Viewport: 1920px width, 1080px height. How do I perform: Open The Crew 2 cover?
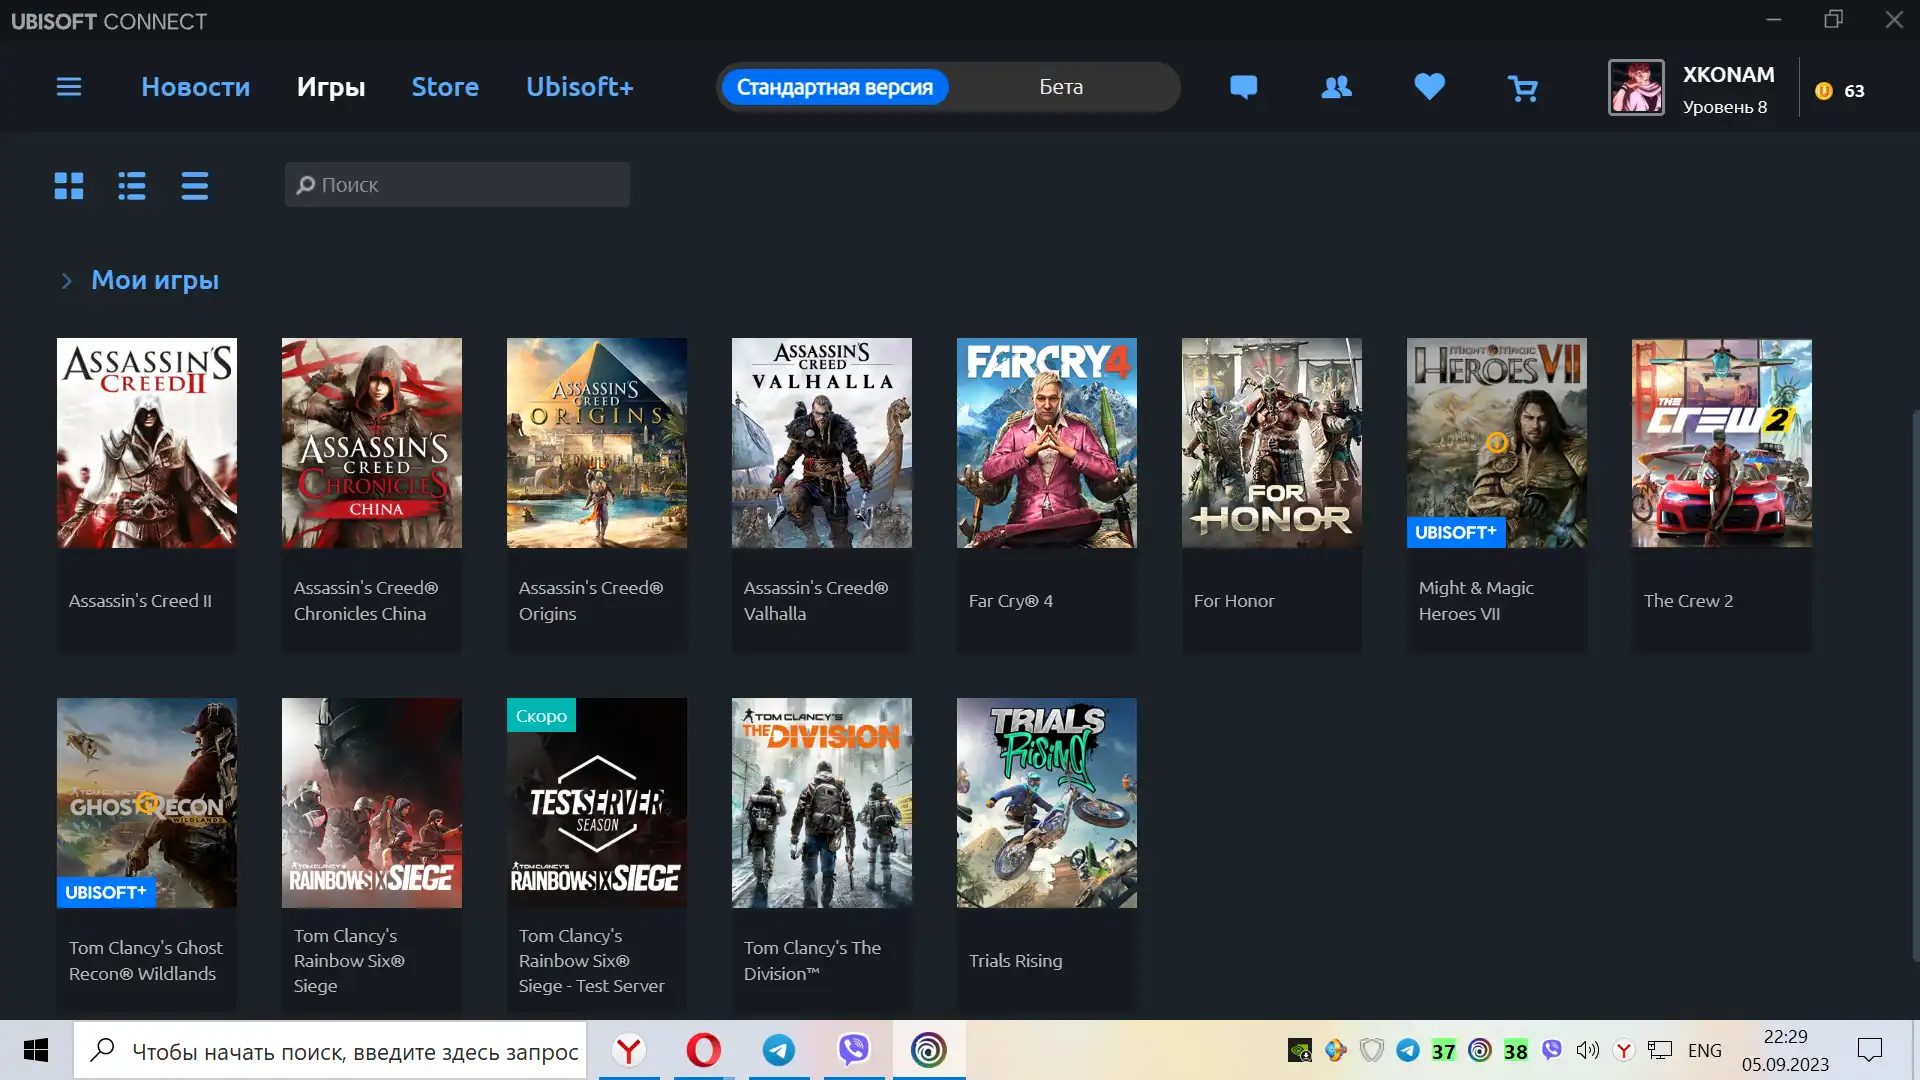[x=1722, y=443]
